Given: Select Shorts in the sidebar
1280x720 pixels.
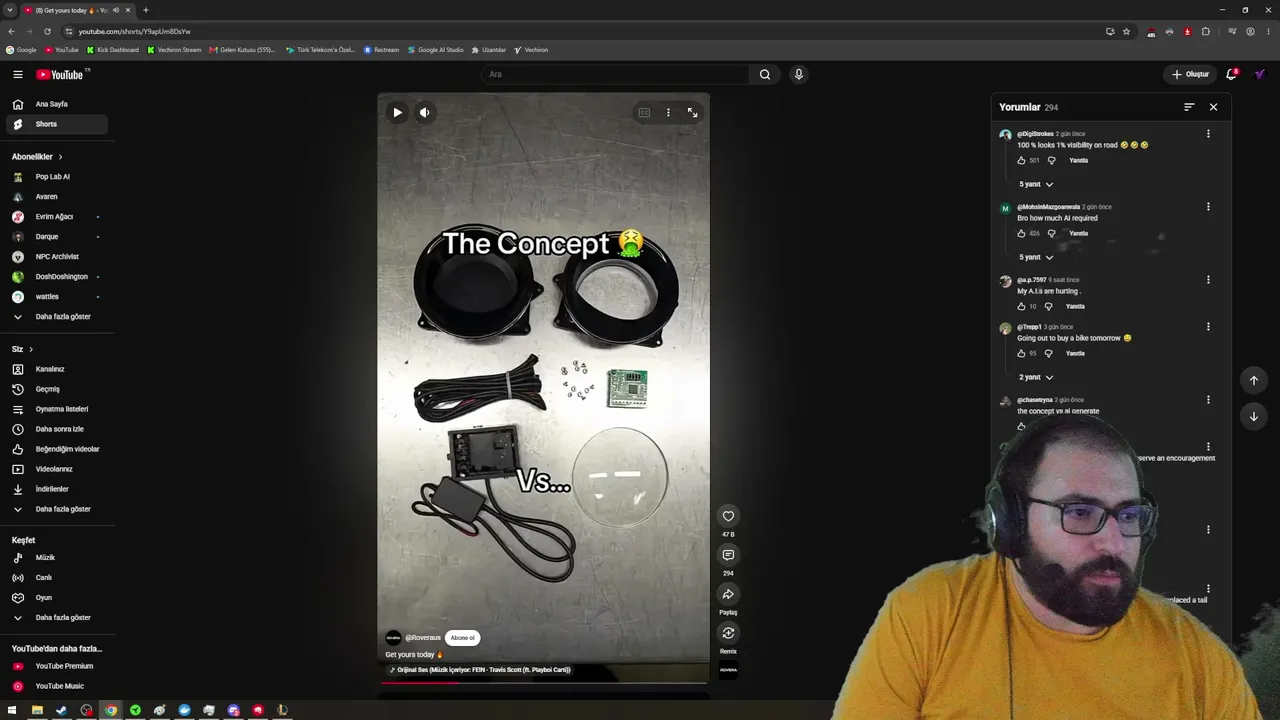Looking at the screenshot, I should (58, 124).
